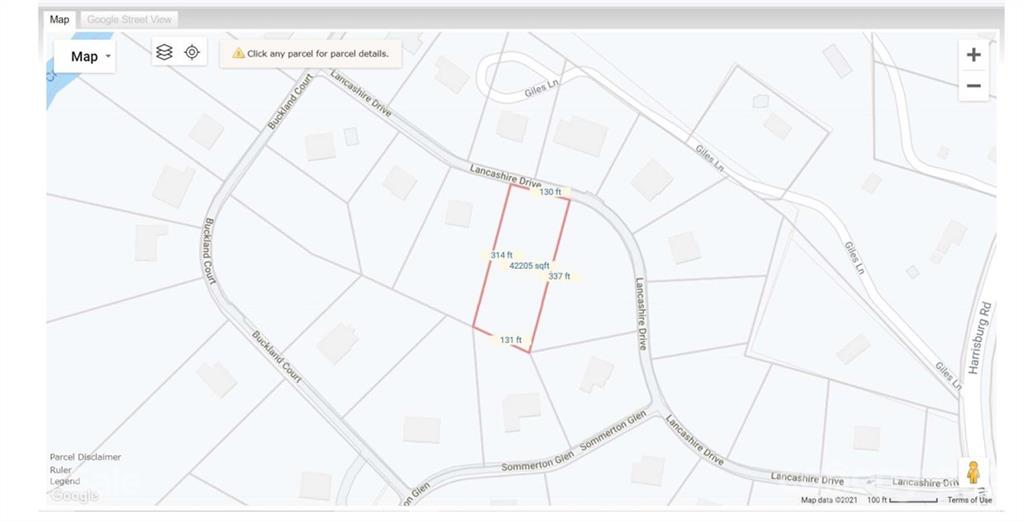Click the Google logo on map

click(73, 495)
